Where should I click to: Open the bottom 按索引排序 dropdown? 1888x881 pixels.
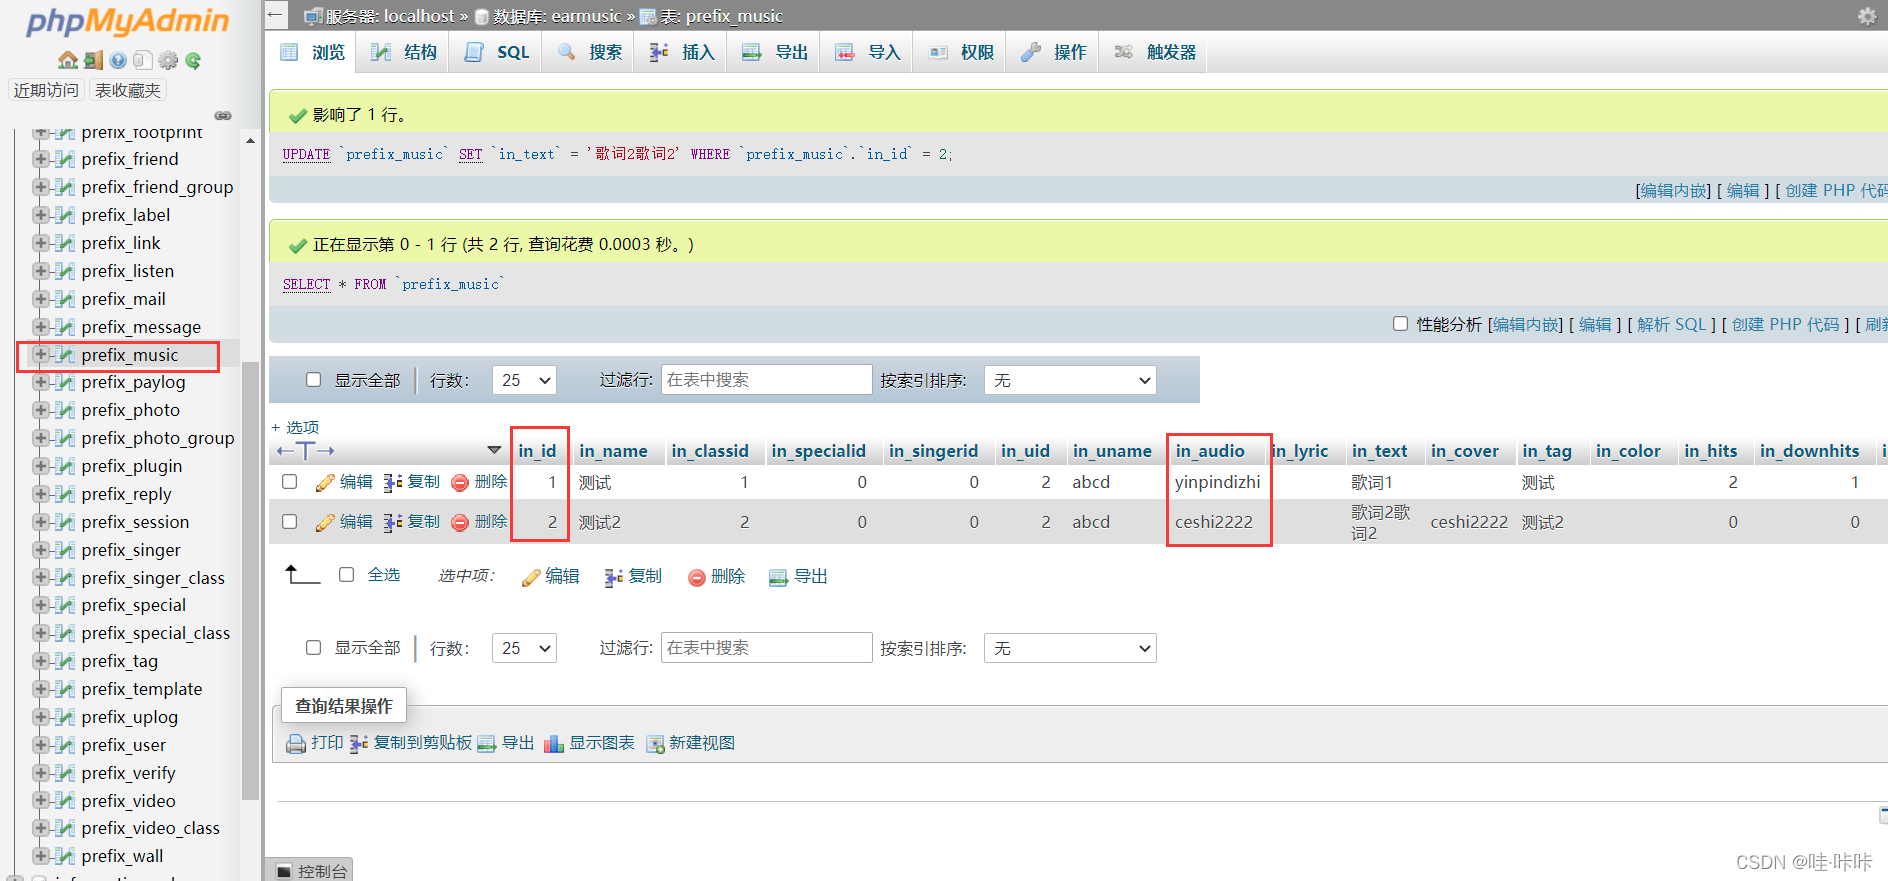1070,648
